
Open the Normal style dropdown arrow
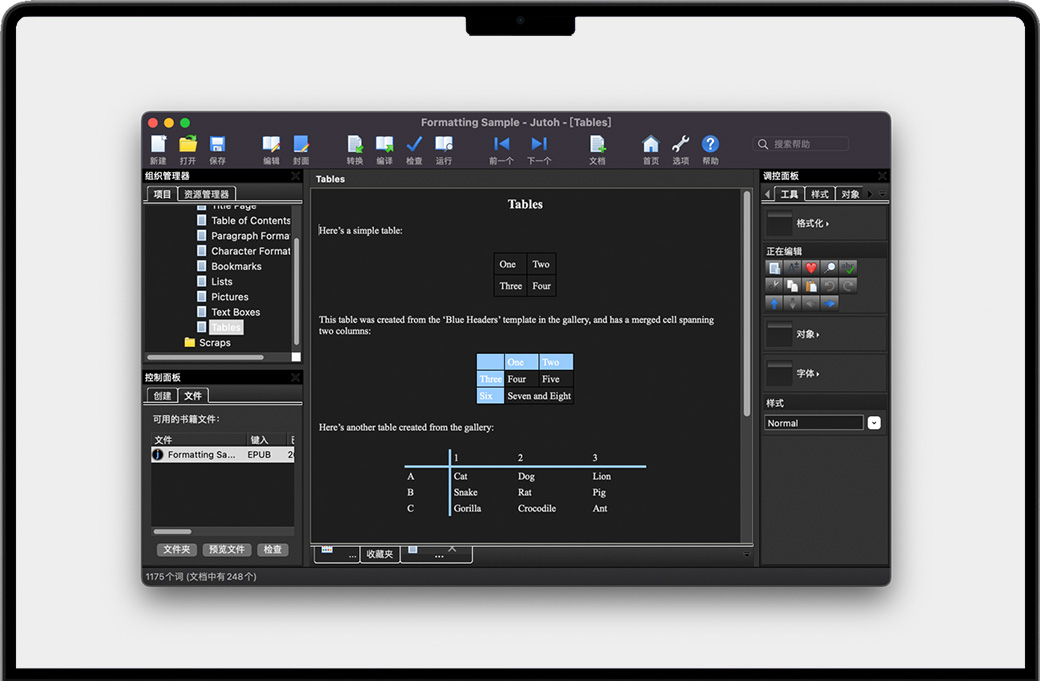pyautogui.click(x=874, y=423)
